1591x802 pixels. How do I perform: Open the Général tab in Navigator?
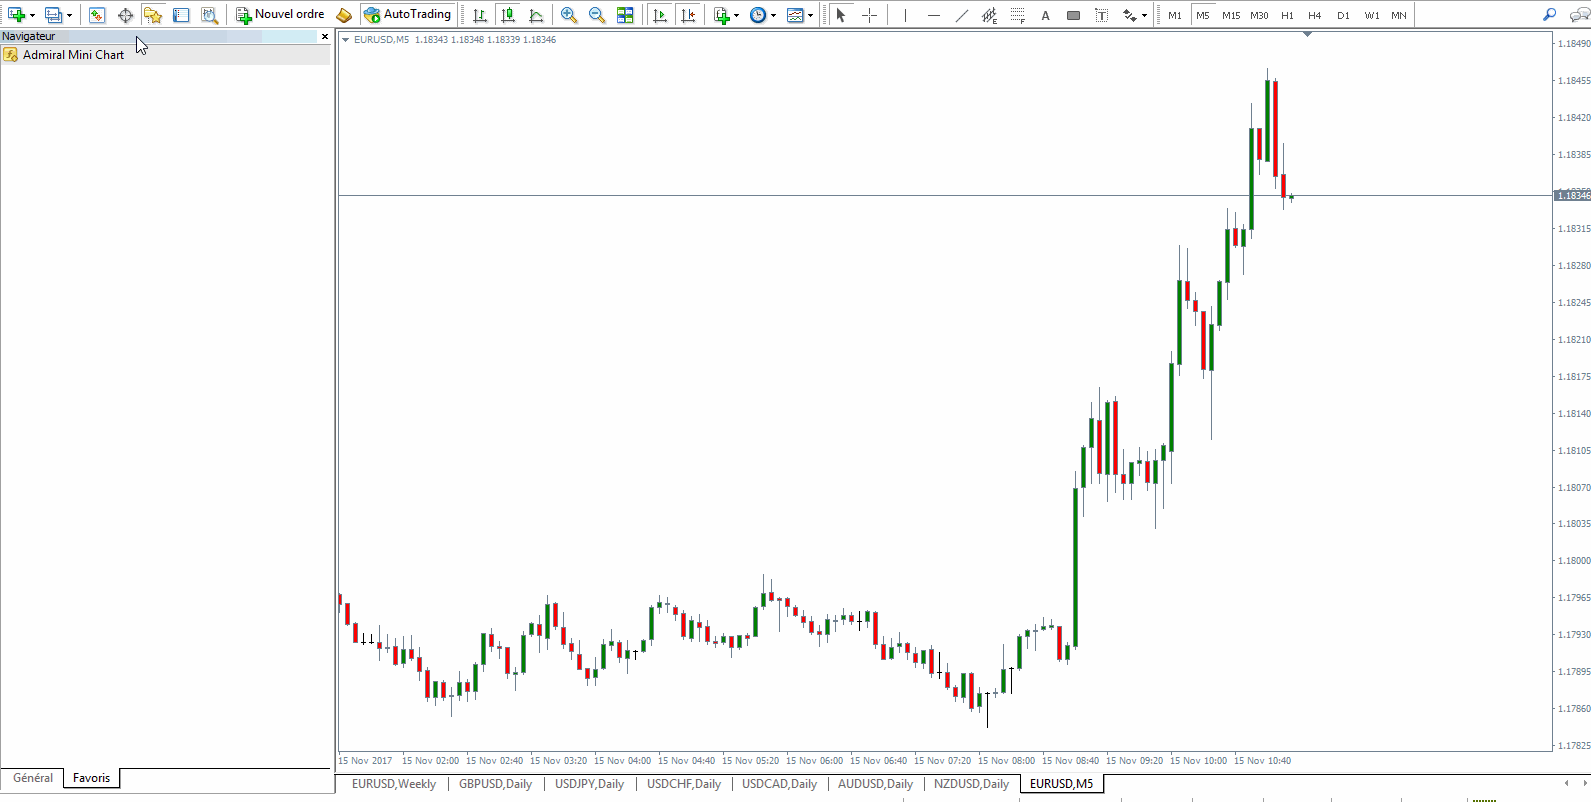coord(33,778)
